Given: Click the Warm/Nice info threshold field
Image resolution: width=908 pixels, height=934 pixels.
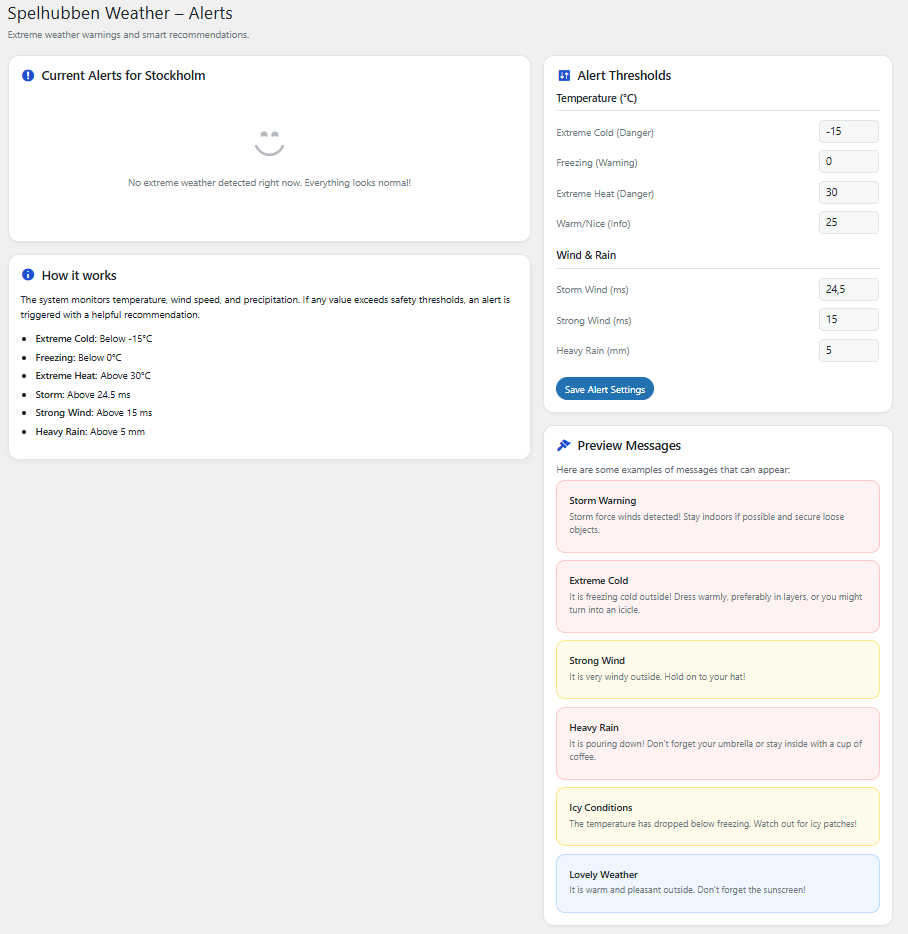Looking at the screenshot, I should pos(848,222).
